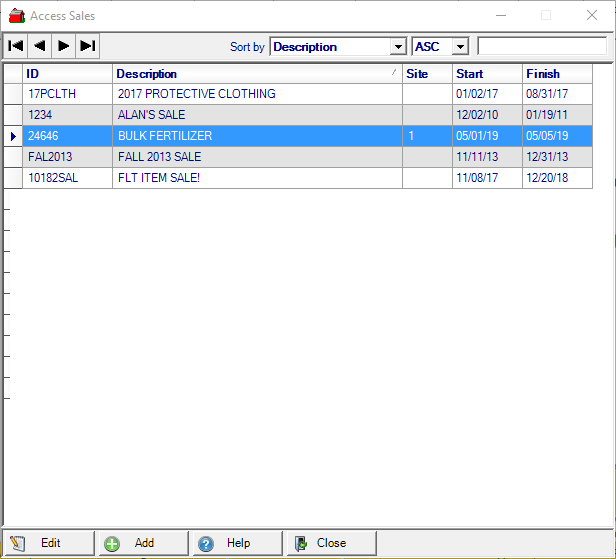Click the Finish column header
Screen dimensions: 616x559
(556, 74)
